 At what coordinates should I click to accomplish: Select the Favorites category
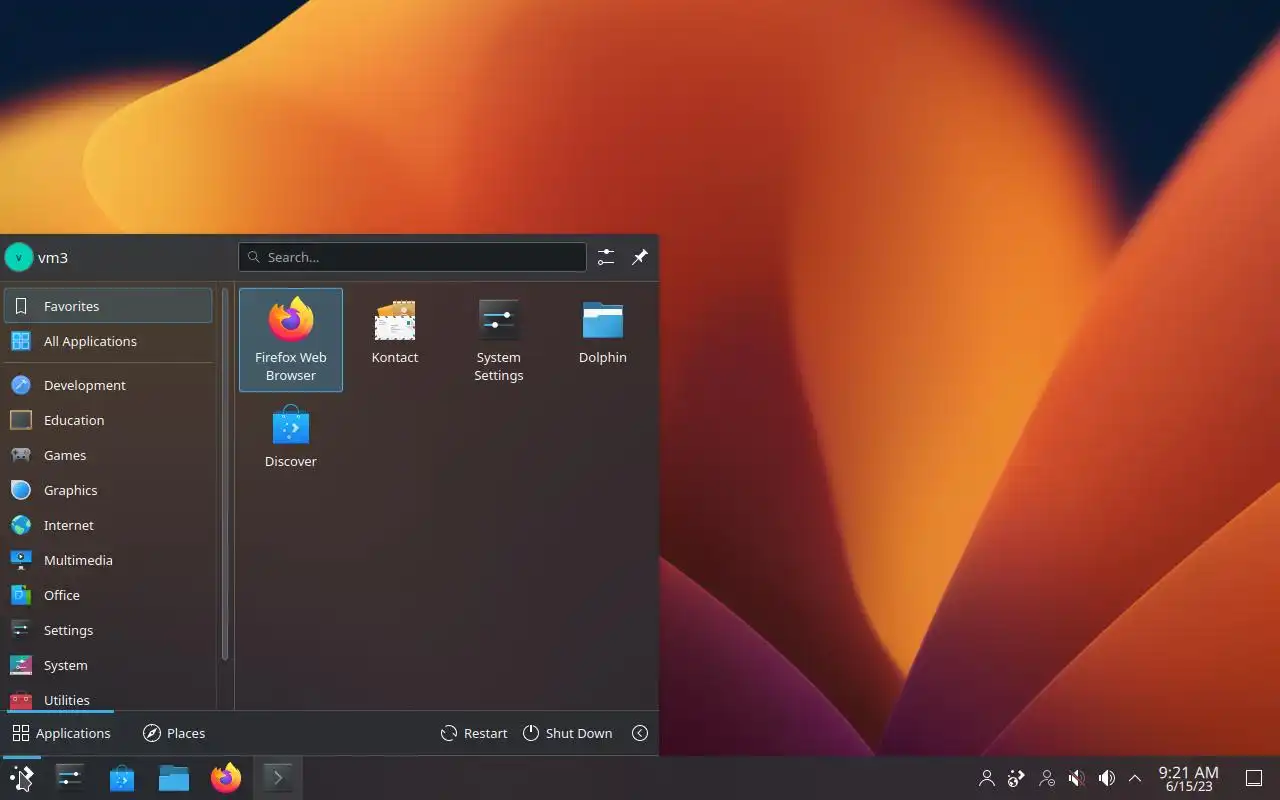click(x=108, y=306)
